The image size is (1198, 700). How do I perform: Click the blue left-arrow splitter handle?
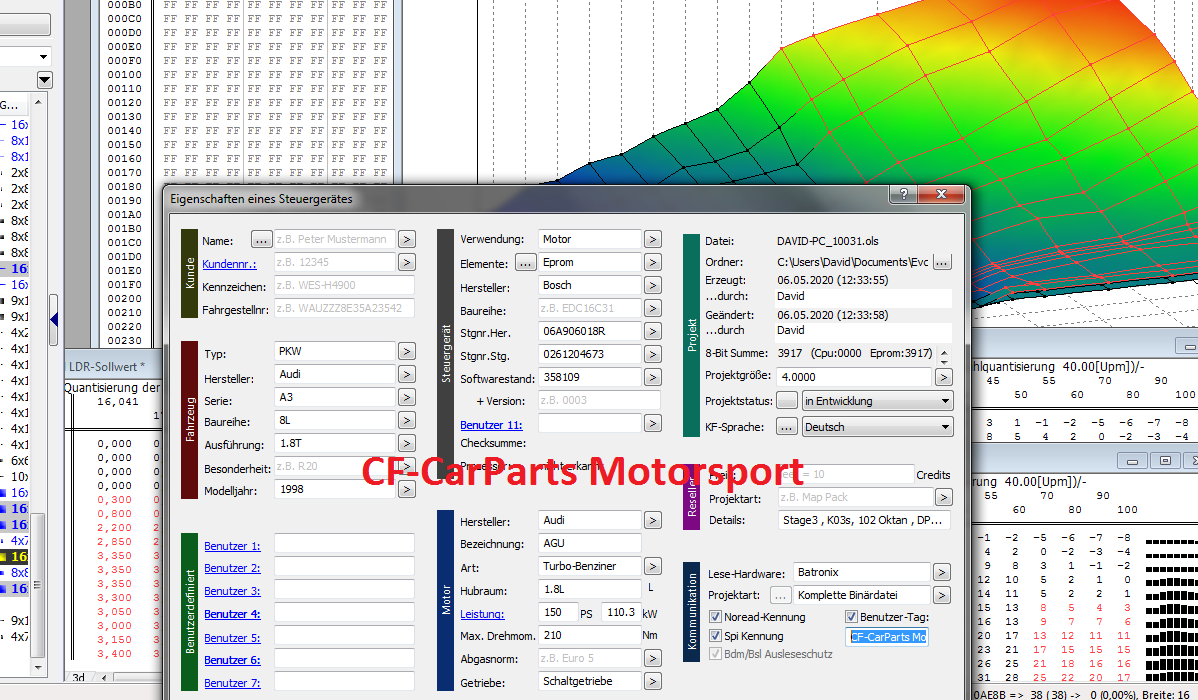point(53,319)
